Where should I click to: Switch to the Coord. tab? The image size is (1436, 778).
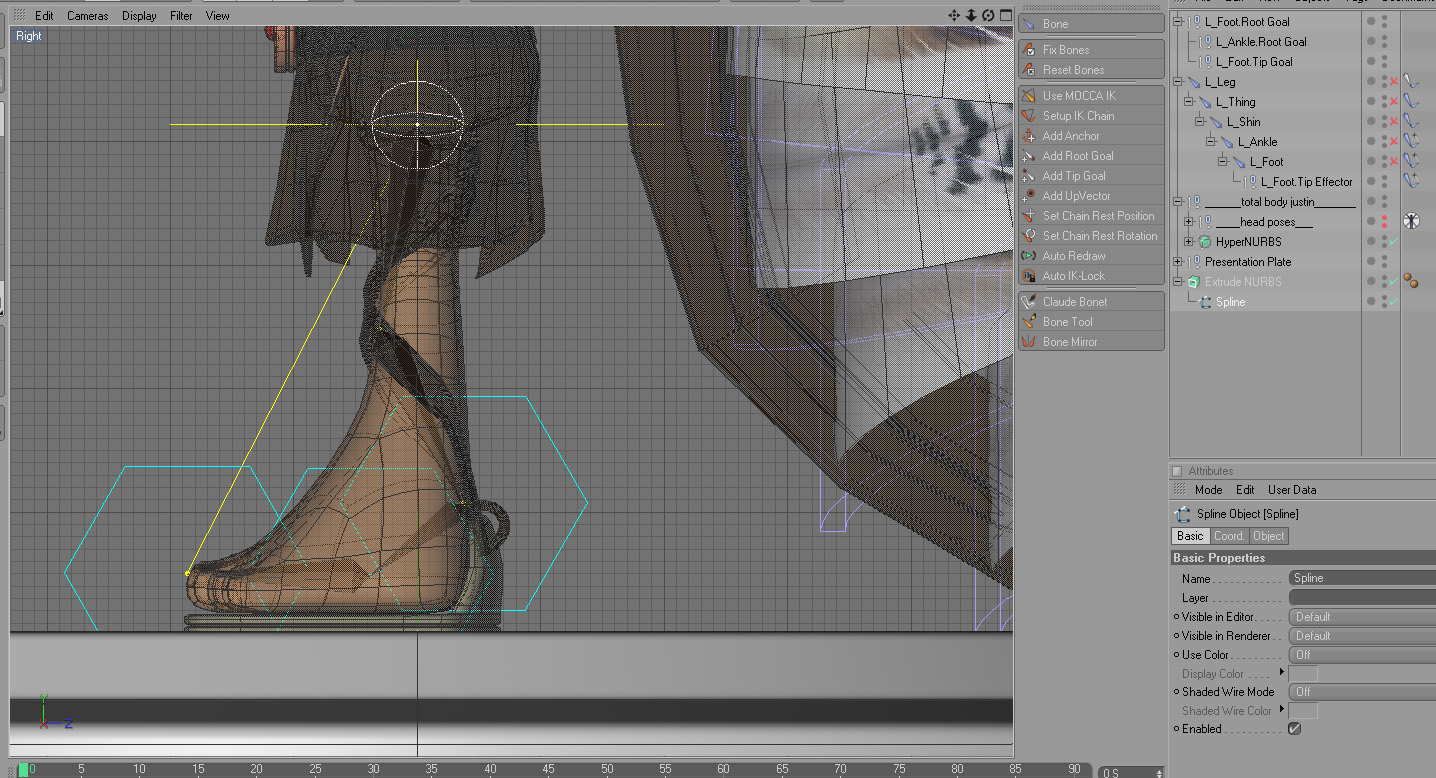click(x=1229, y=536)
